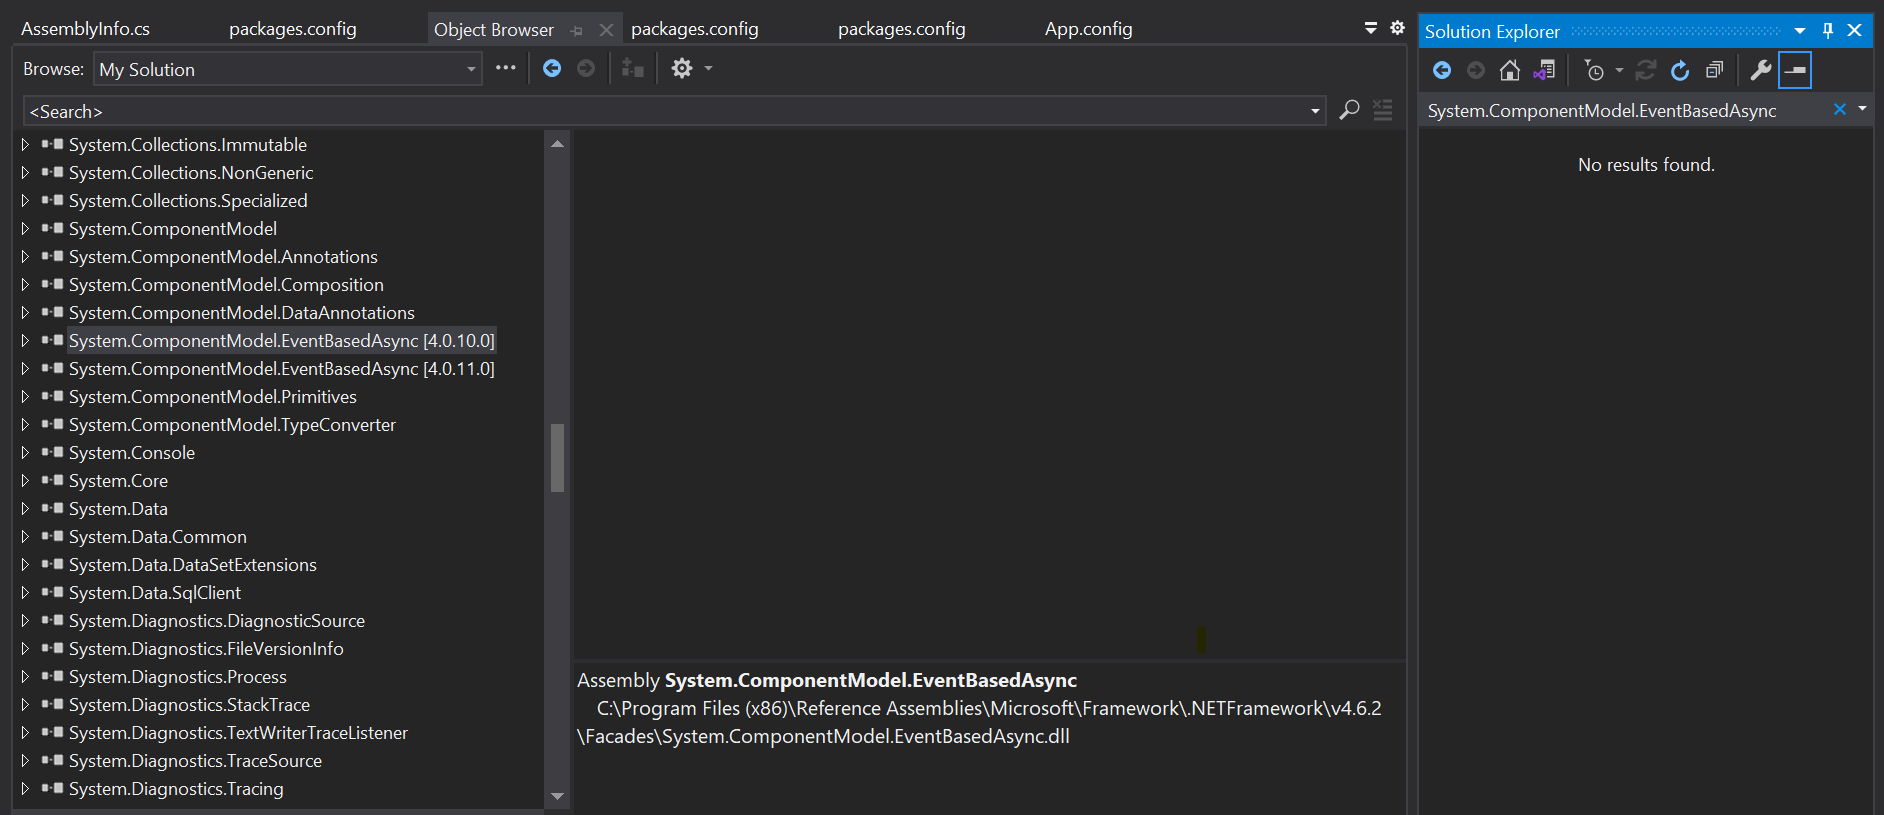Click Solution Explorer Refresh icon
Viewport: 1884px width, 815px height.
coord(1680,70)
